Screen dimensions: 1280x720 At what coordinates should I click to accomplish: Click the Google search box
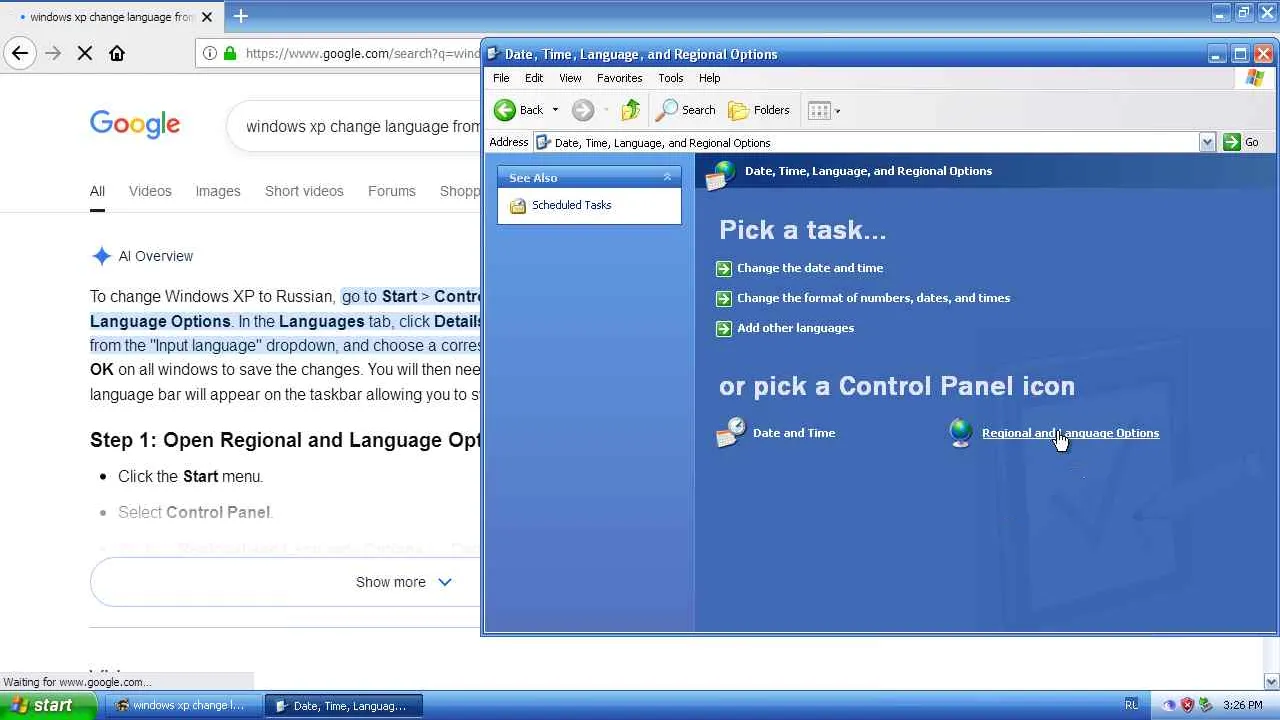coord(355,126)
